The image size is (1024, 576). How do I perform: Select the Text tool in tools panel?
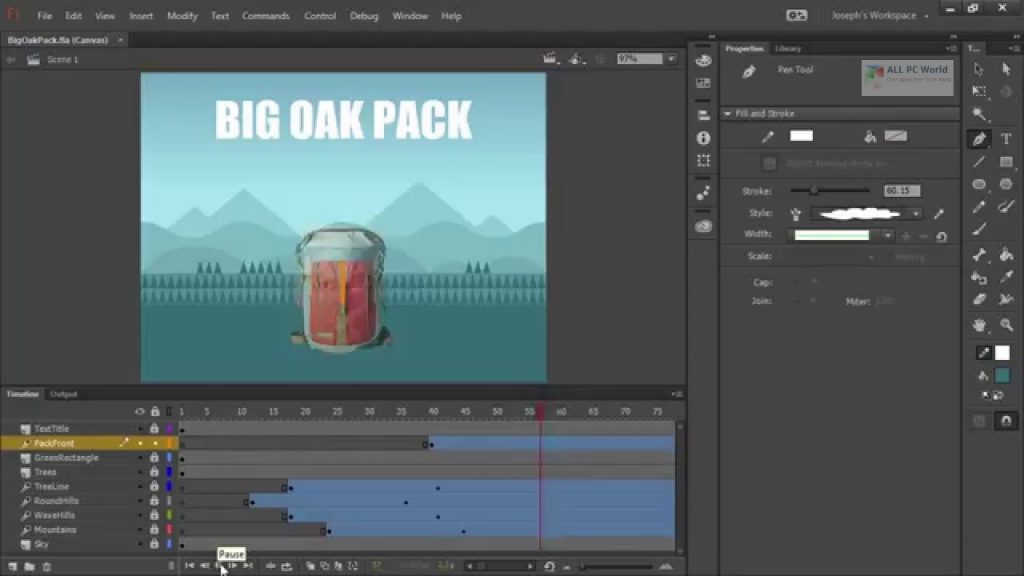click(1005, 139)
